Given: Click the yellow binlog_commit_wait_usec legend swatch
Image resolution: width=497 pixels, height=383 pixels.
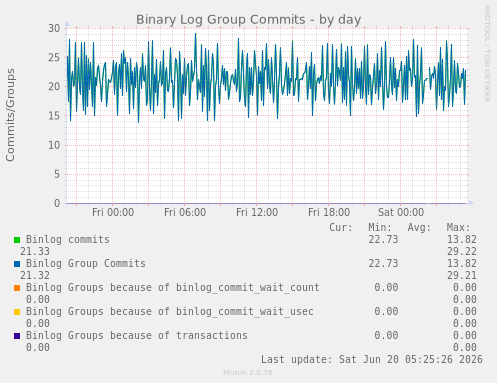Looking at the screenshot, I should pyautogui.click(x=17, y=312).
